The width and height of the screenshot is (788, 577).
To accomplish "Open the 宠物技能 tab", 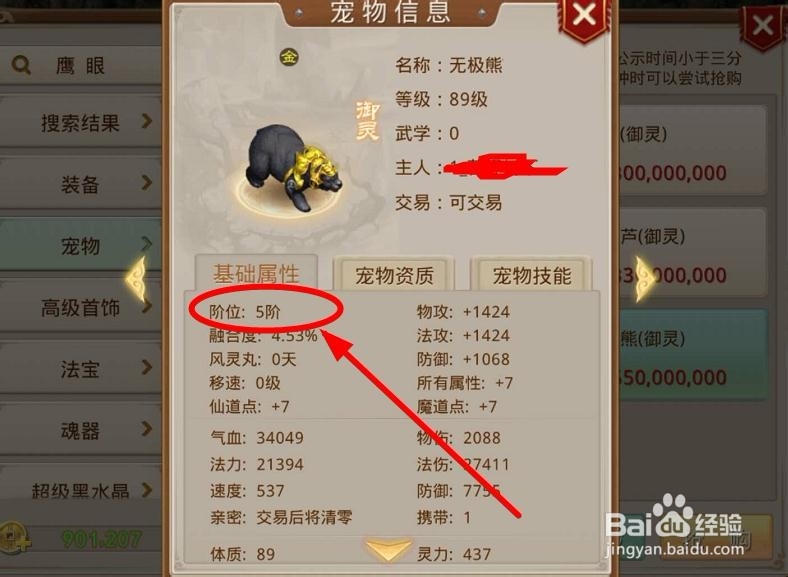I will click(532, 275).
